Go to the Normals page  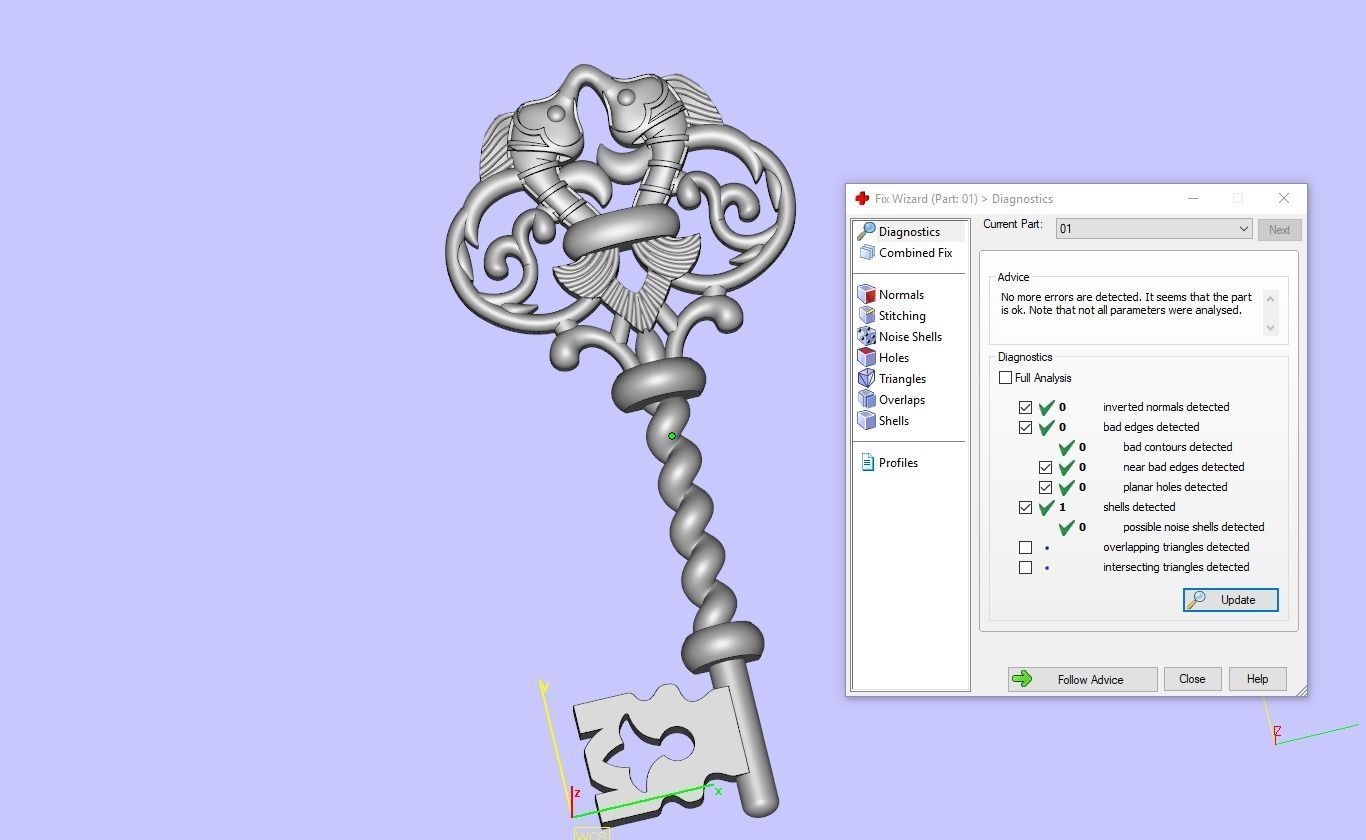point(901,295)
